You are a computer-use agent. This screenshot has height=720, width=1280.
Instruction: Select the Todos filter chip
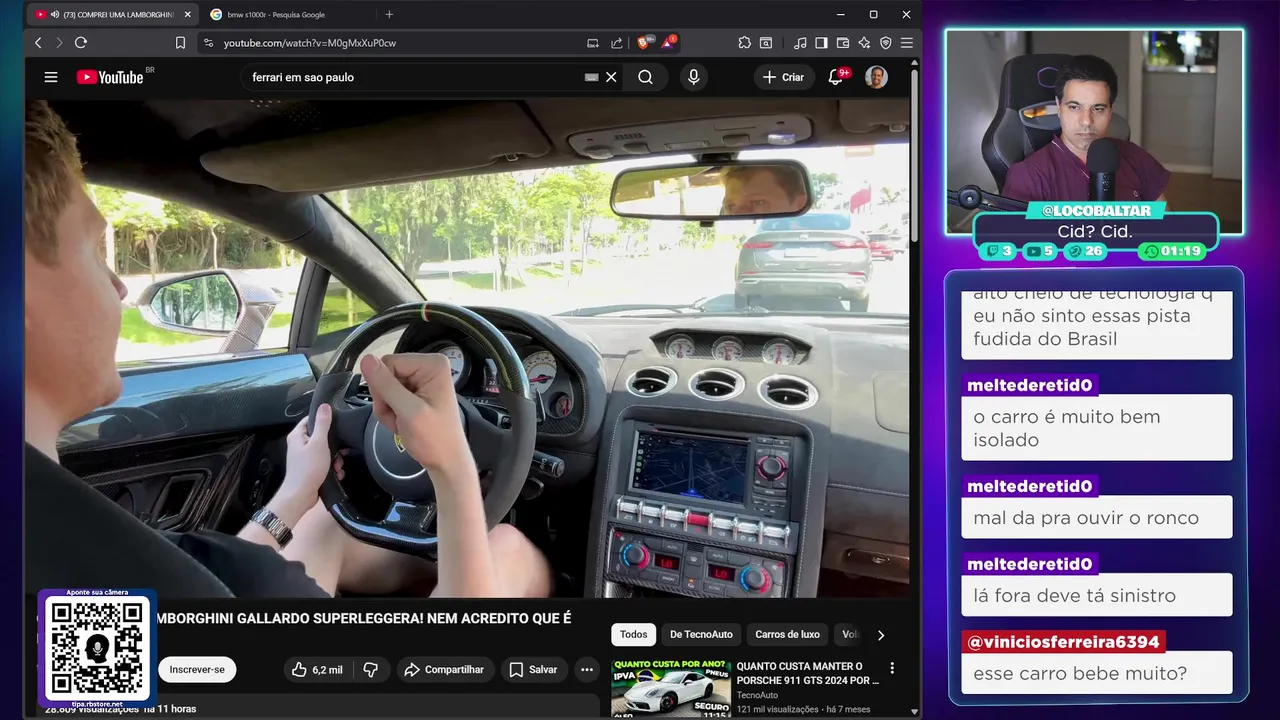coord(633,634)
